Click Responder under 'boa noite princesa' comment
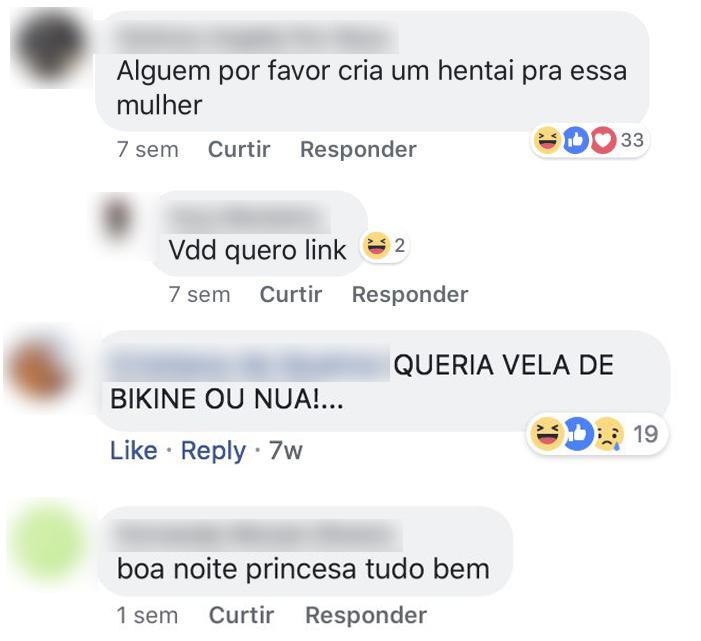Image resolution: width=701 pixels, height=641 pixels. point(366,616)
